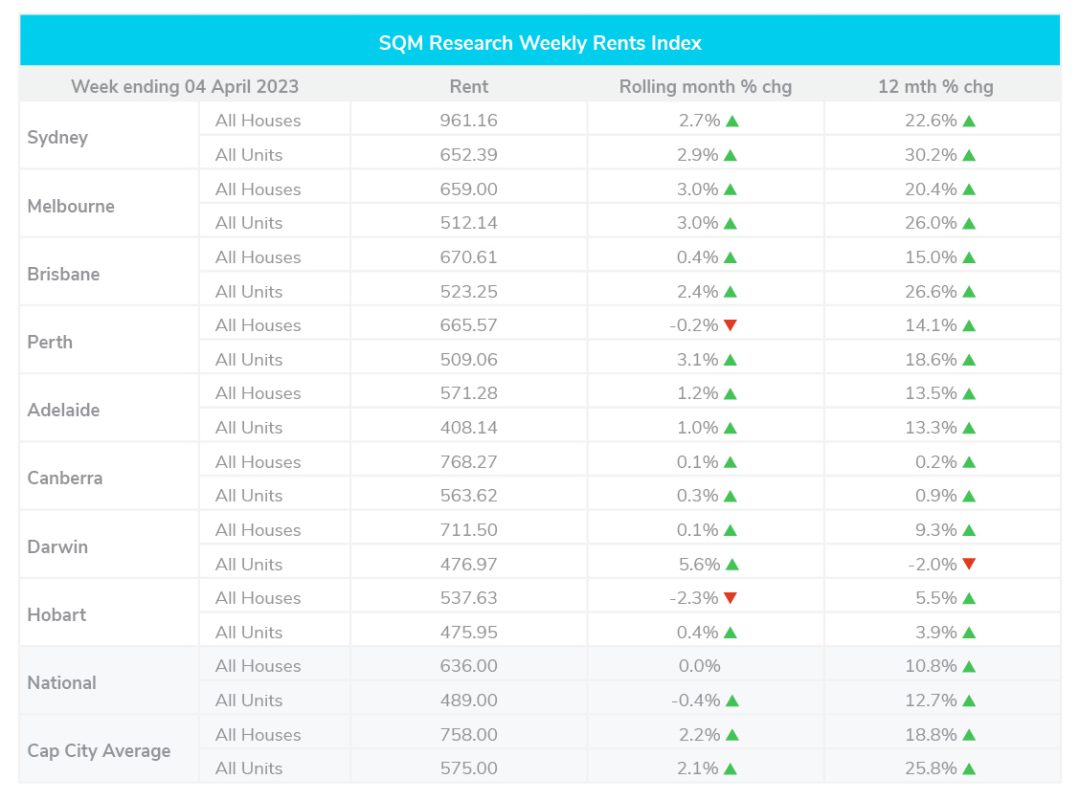
Task: Click the green up arrow beside 18.8%
Action: (x=969, y=735)
